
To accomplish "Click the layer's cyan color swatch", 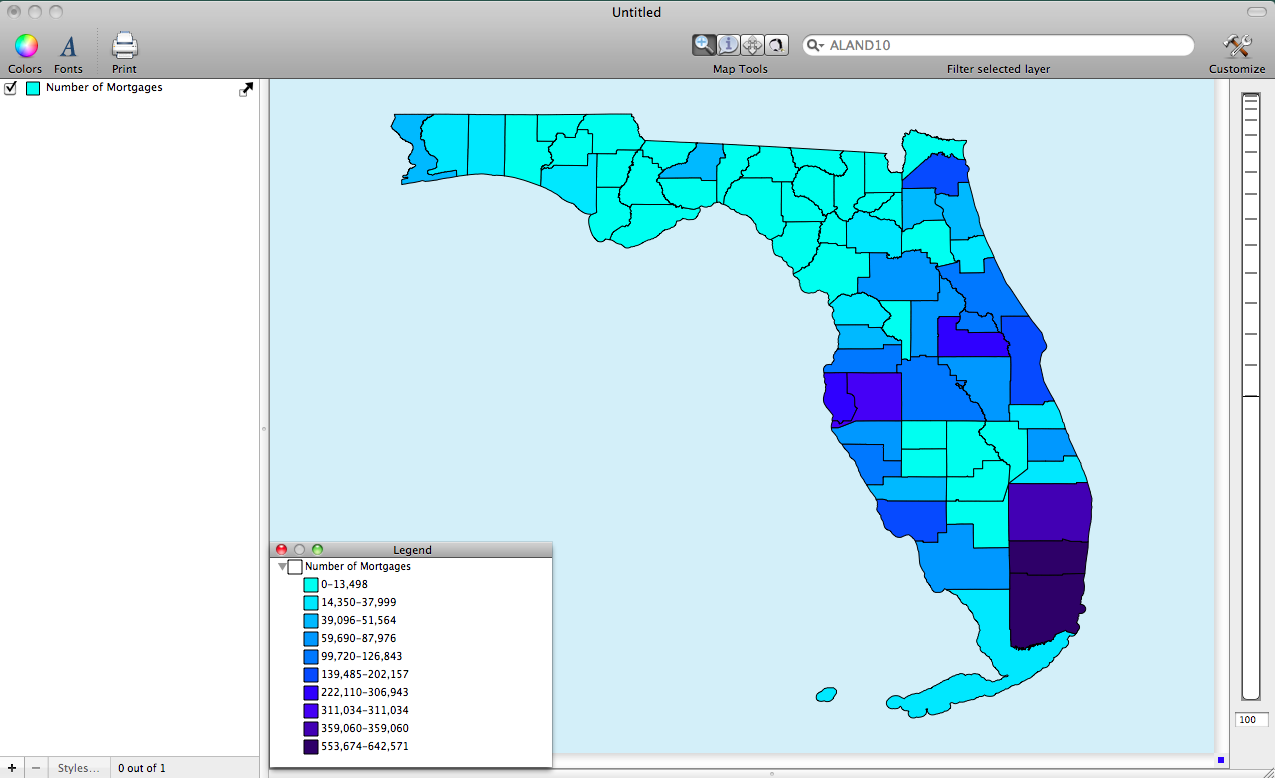I will [x=33, y=88].
